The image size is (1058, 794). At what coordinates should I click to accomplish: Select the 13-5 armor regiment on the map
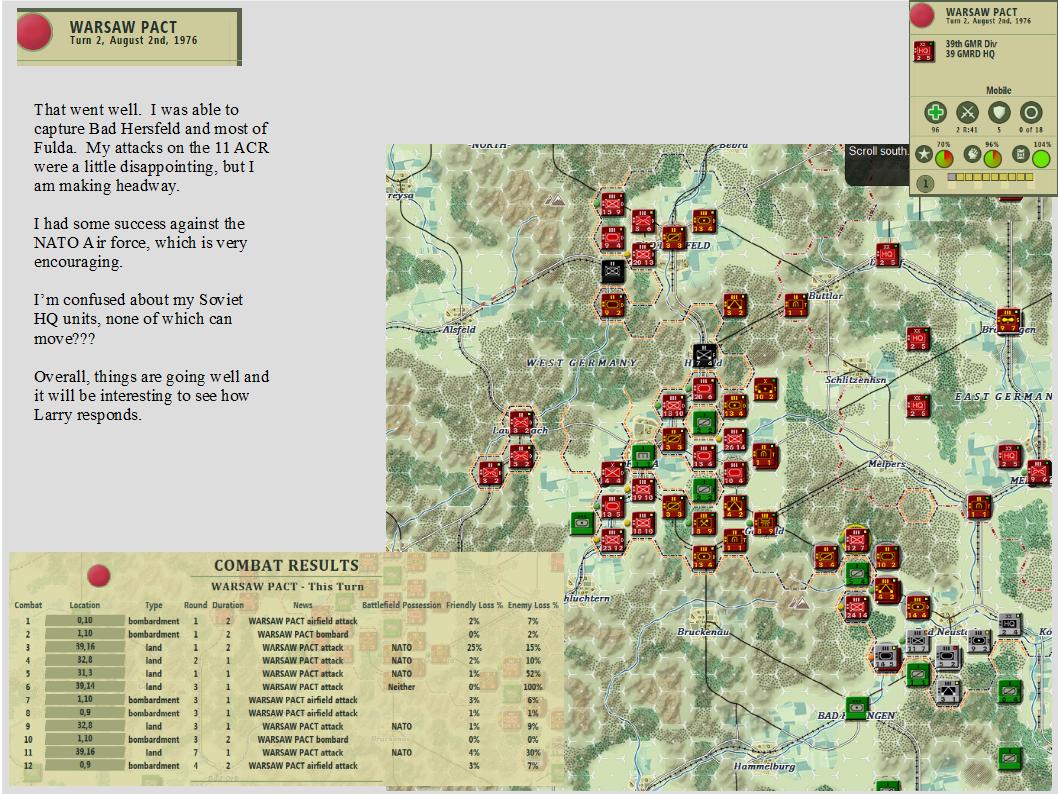[612, 507]
